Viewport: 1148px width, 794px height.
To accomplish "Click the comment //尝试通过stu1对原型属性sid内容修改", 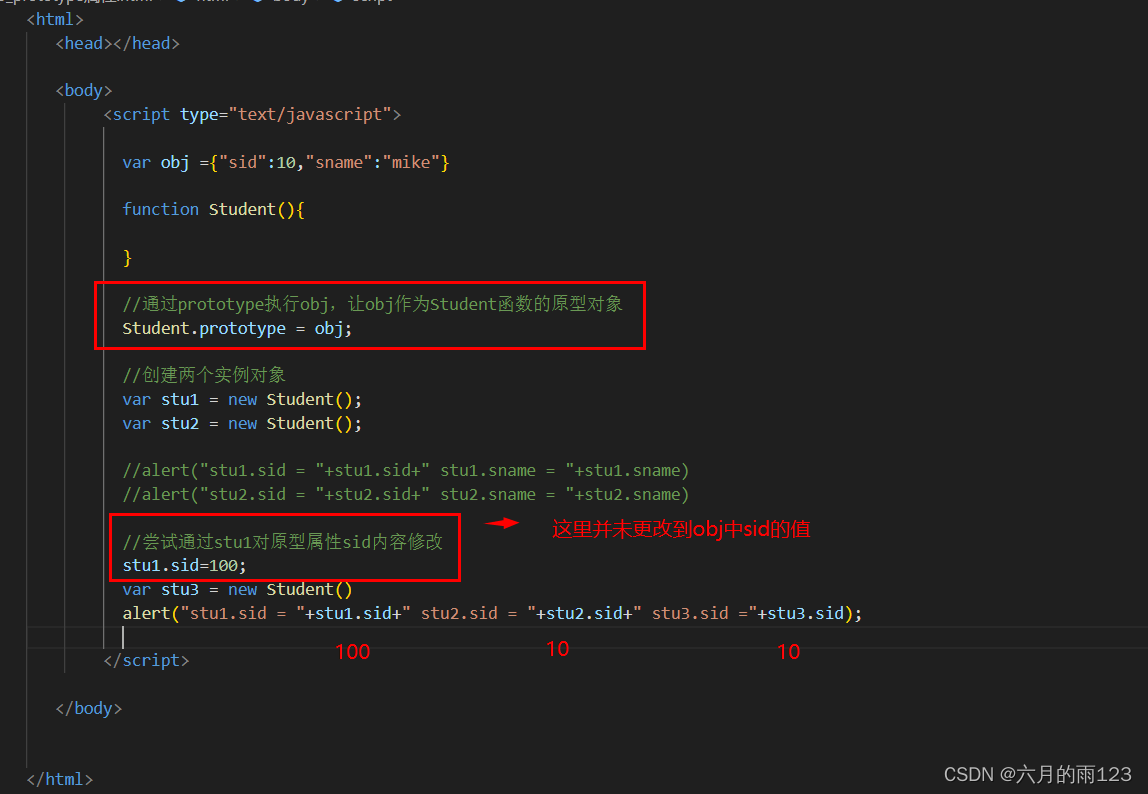I will [x=283, y=542].
